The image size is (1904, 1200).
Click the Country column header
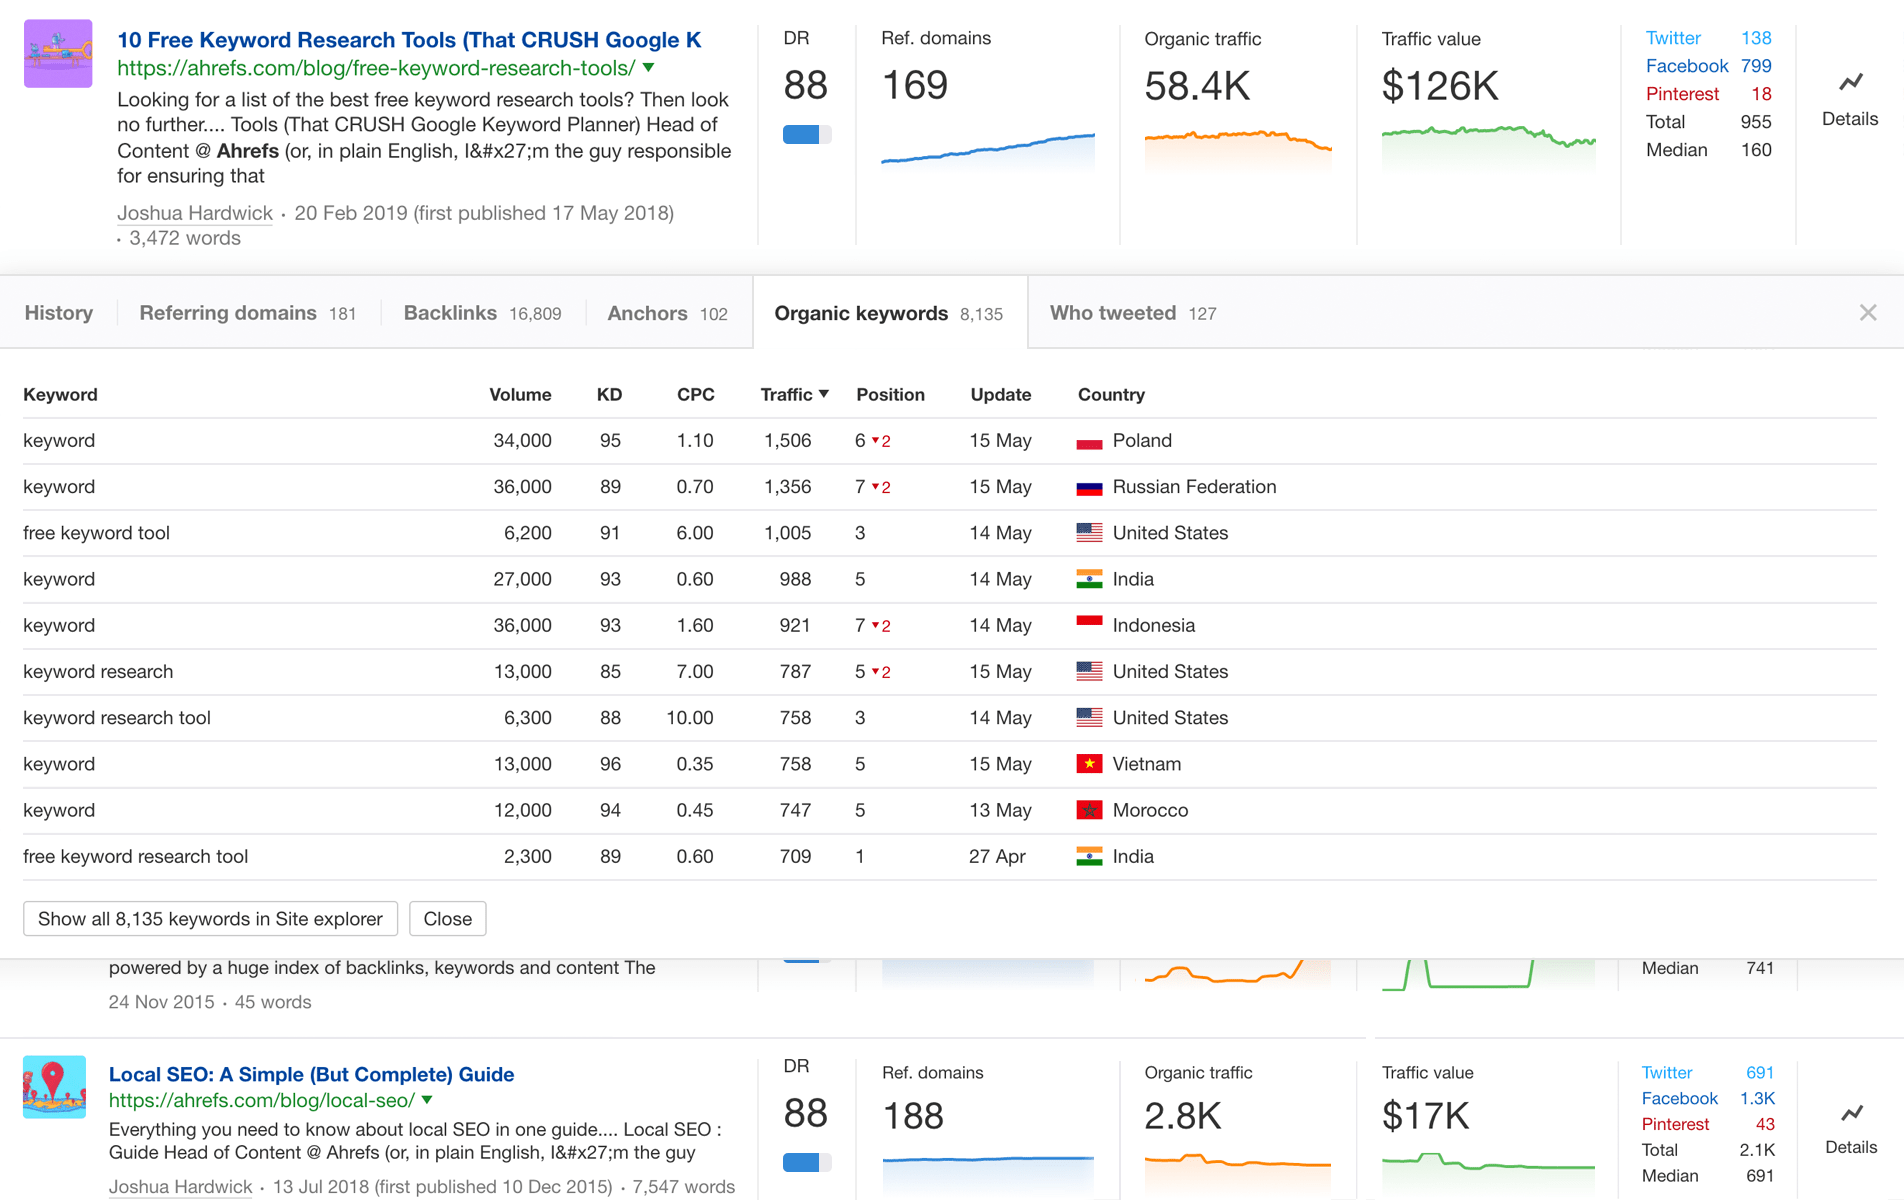coord(1111,394)
